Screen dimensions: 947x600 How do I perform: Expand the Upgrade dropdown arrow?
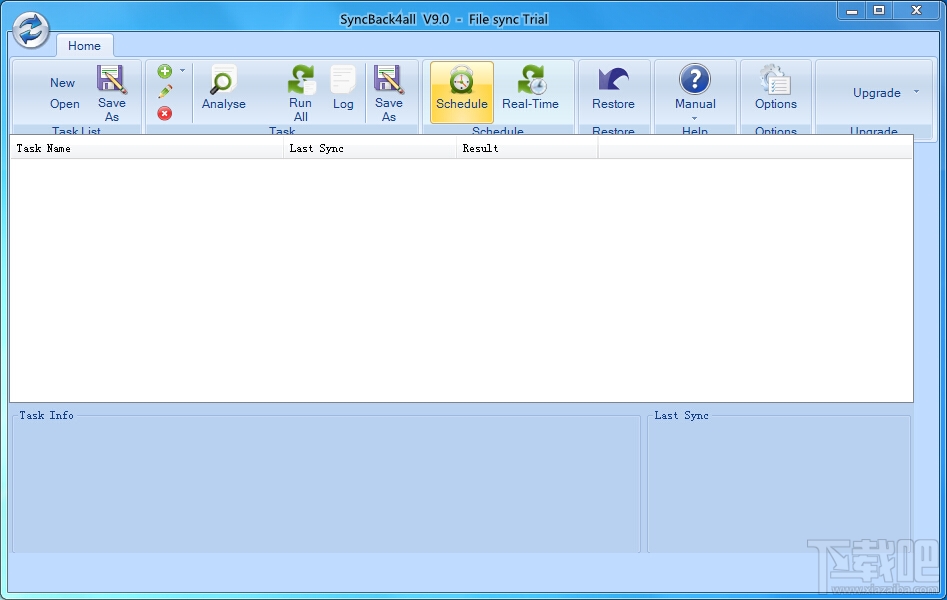point(916,92)
